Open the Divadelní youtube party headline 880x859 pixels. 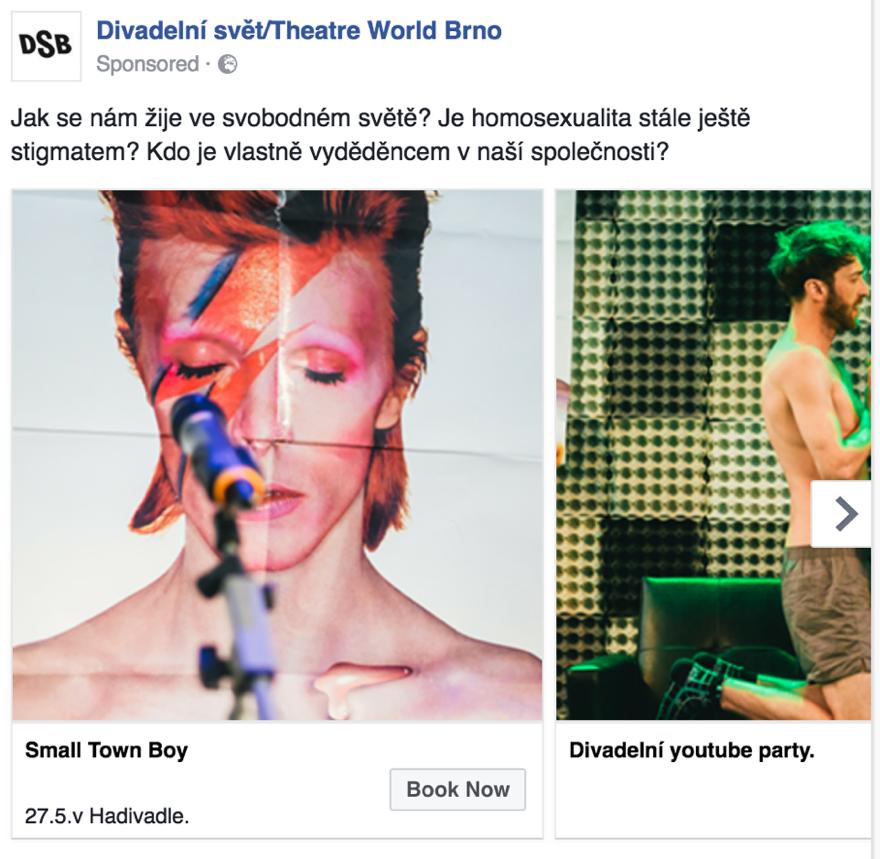[x=691, y=750]
